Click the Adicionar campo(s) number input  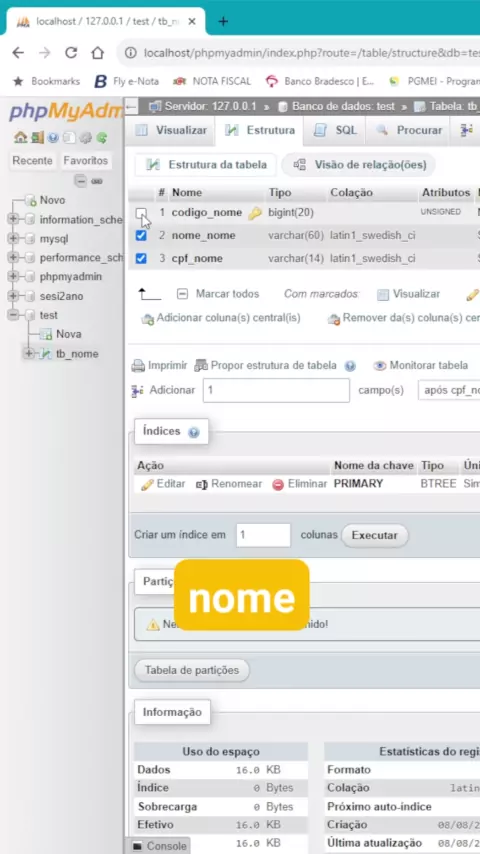(x=276, y=391)
